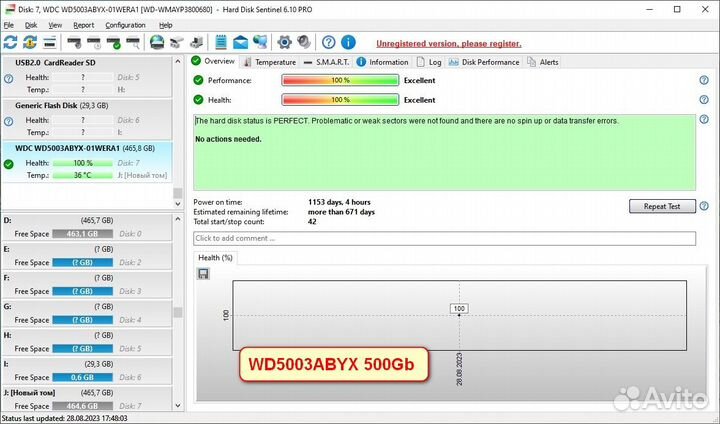Open the File menu
The height and width of the screenshot is (424, 720).
pos(9,25)
